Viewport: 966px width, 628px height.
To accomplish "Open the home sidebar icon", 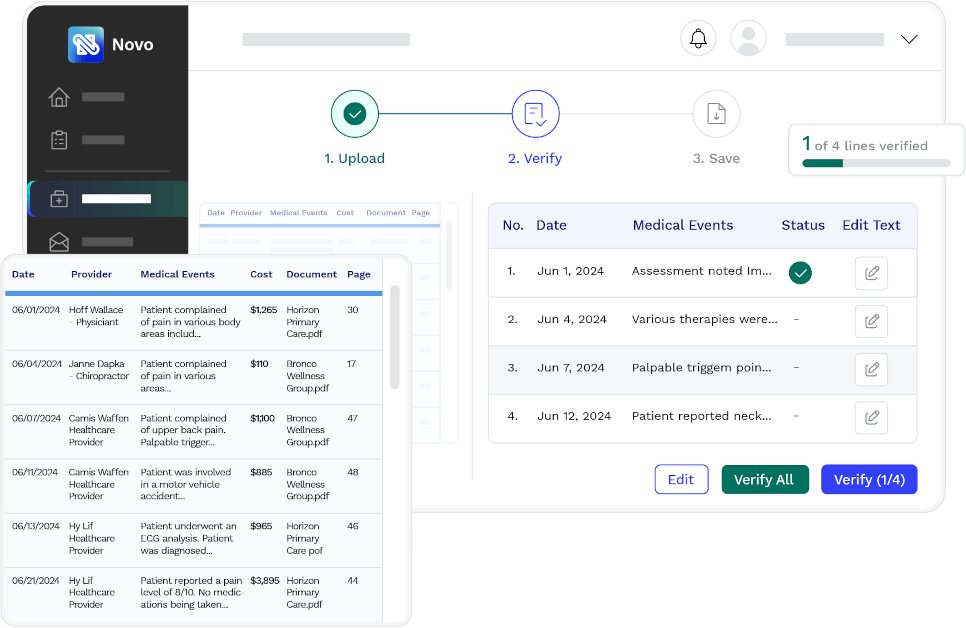I will [59, 97].
